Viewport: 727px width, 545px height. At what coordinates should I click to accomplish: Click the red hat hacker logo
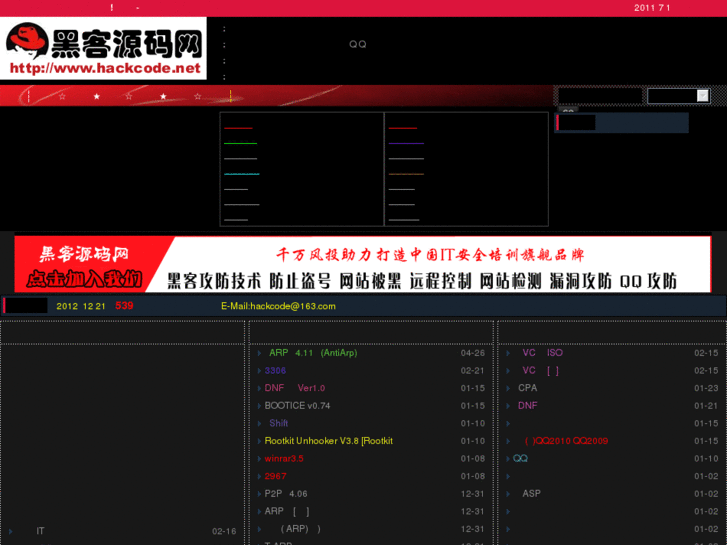[27, 39]
